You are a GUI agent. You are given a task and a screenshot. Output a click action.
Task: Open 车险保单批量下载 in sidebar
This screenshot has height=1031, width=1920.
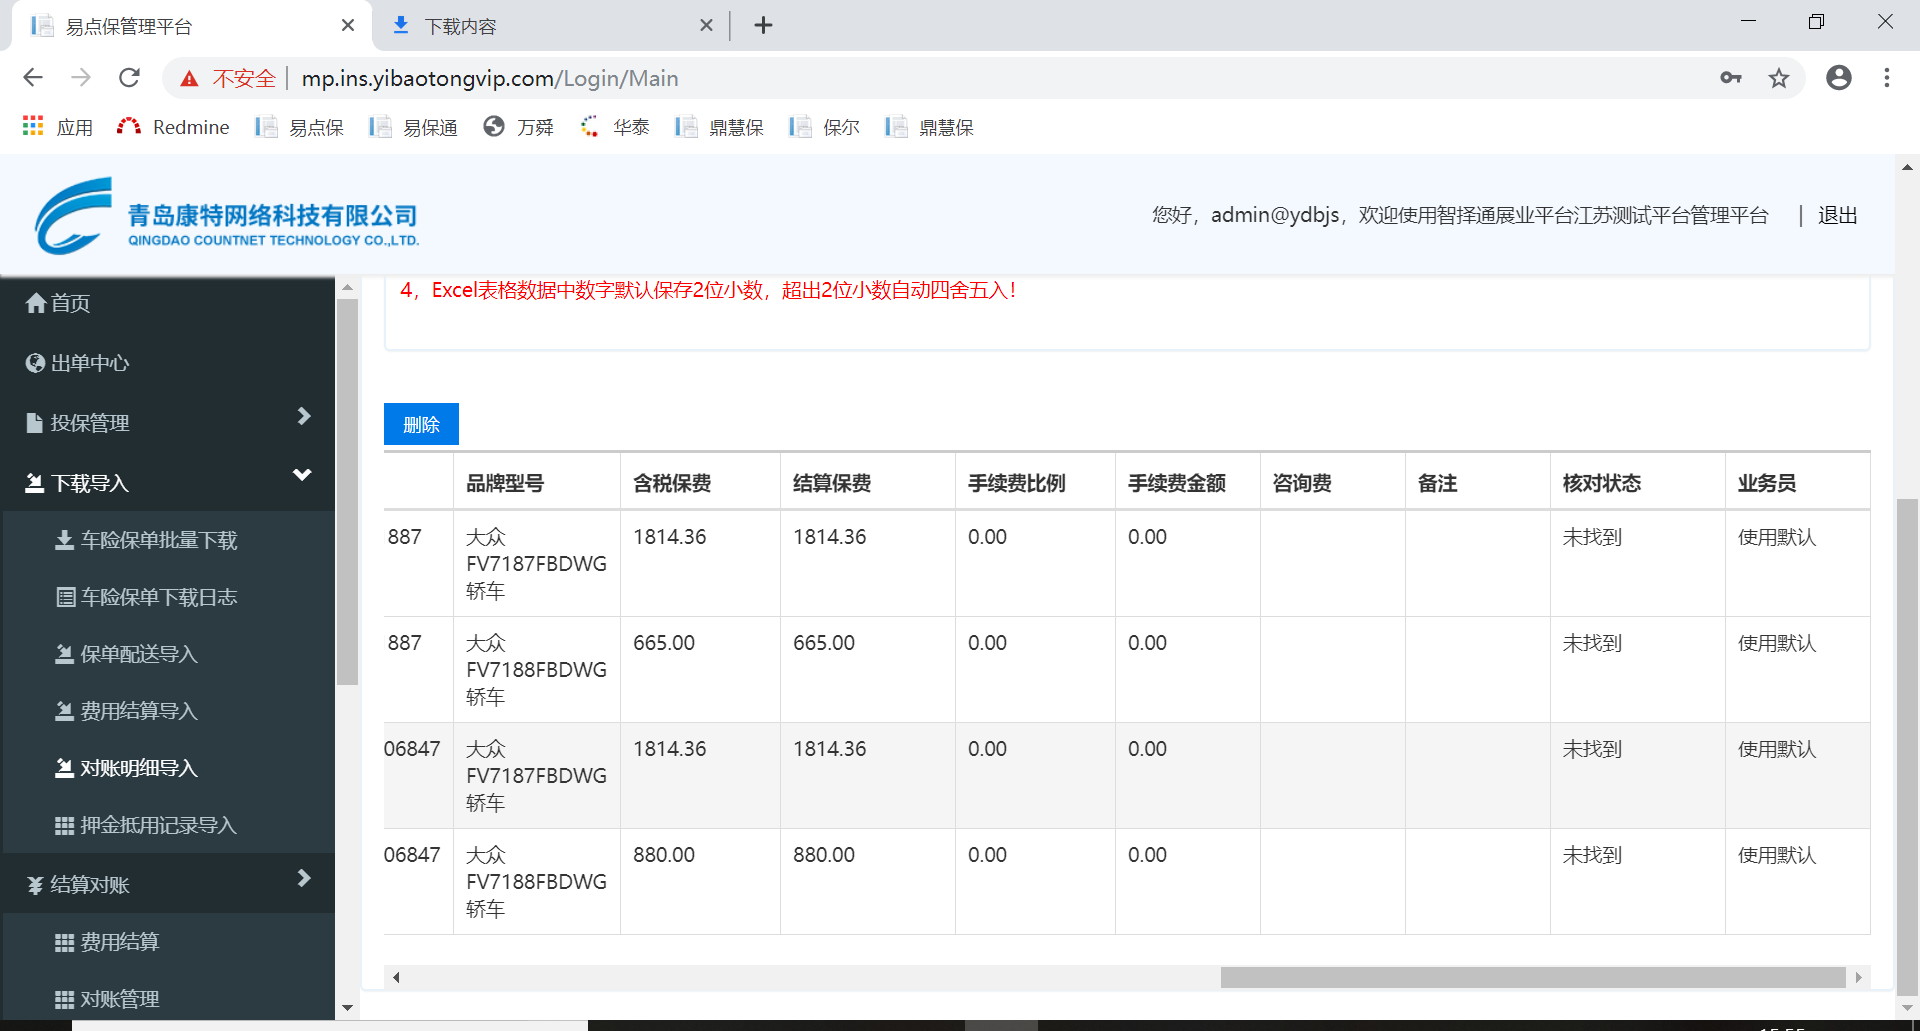coord(158,540)
